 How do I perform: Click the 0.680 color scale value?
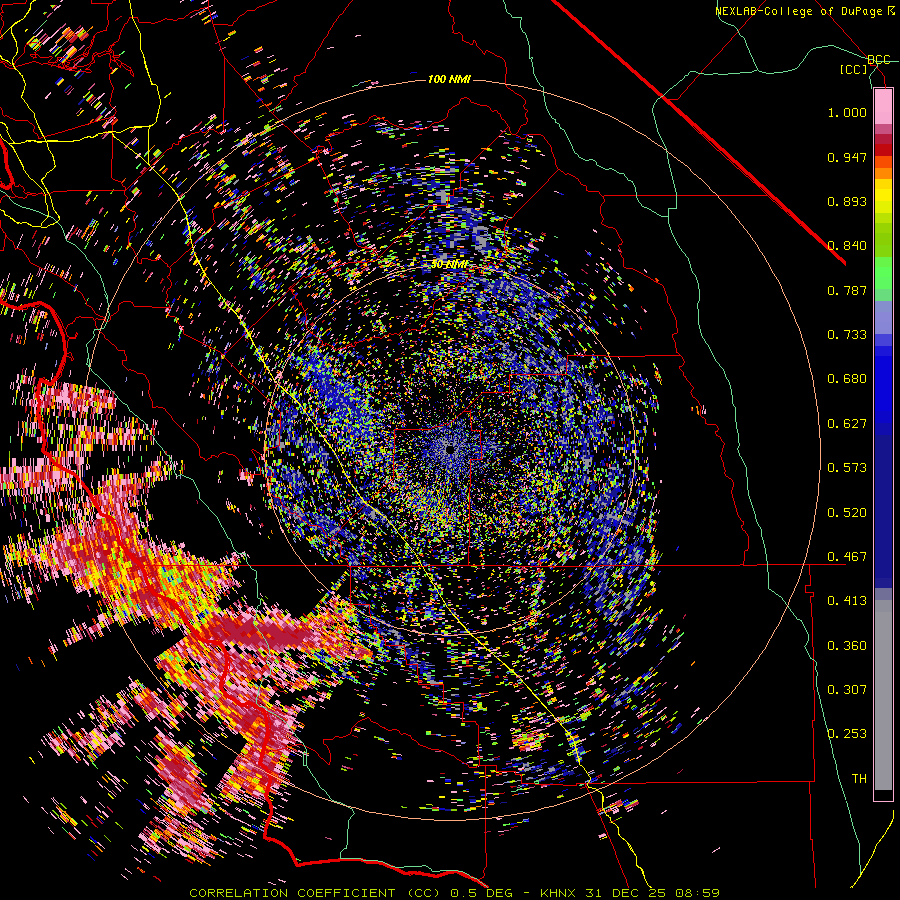pyautogui.click(x=847, y=379)
